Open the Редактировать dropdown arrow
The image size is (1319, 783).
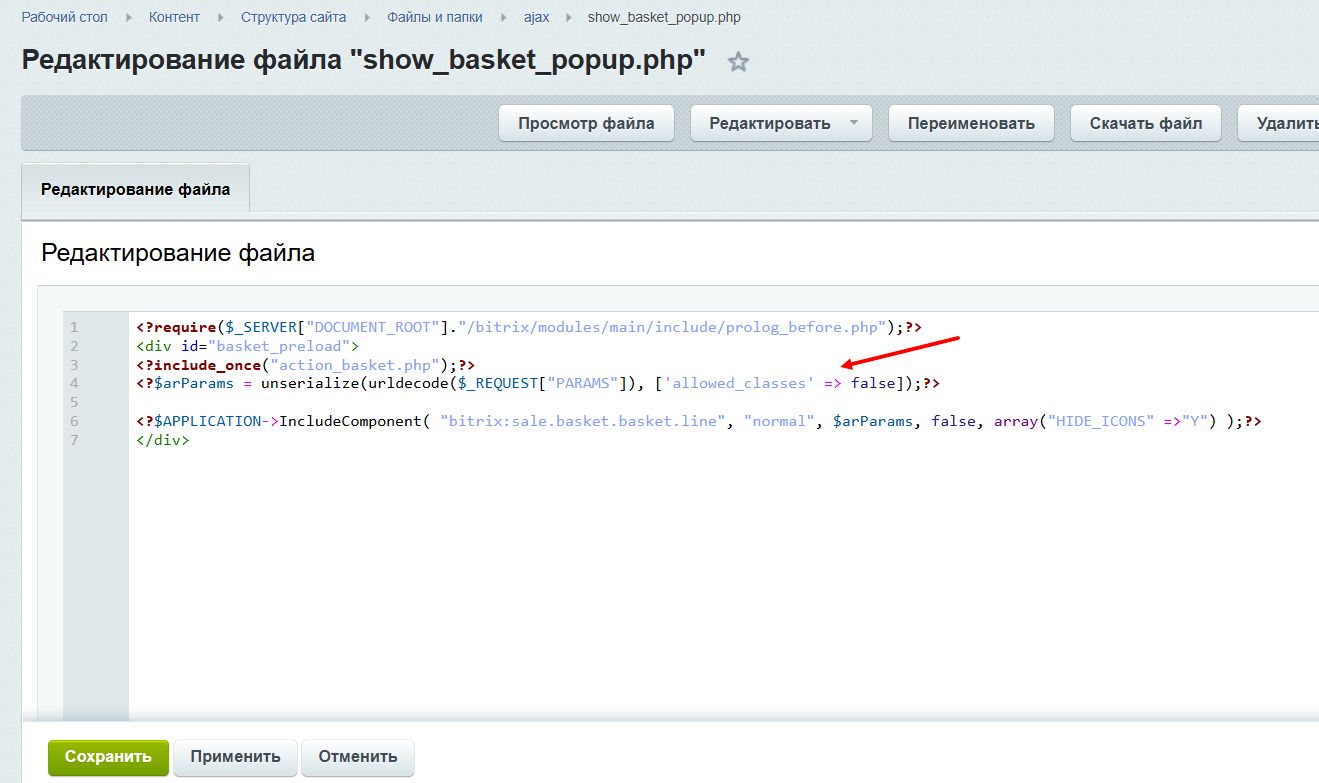tap(853, 123)
